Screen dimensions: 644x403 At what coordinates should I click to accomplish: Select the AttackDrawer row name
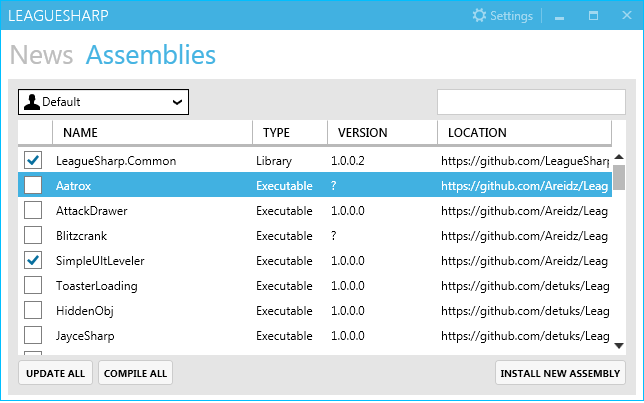[x=92, y=211]
